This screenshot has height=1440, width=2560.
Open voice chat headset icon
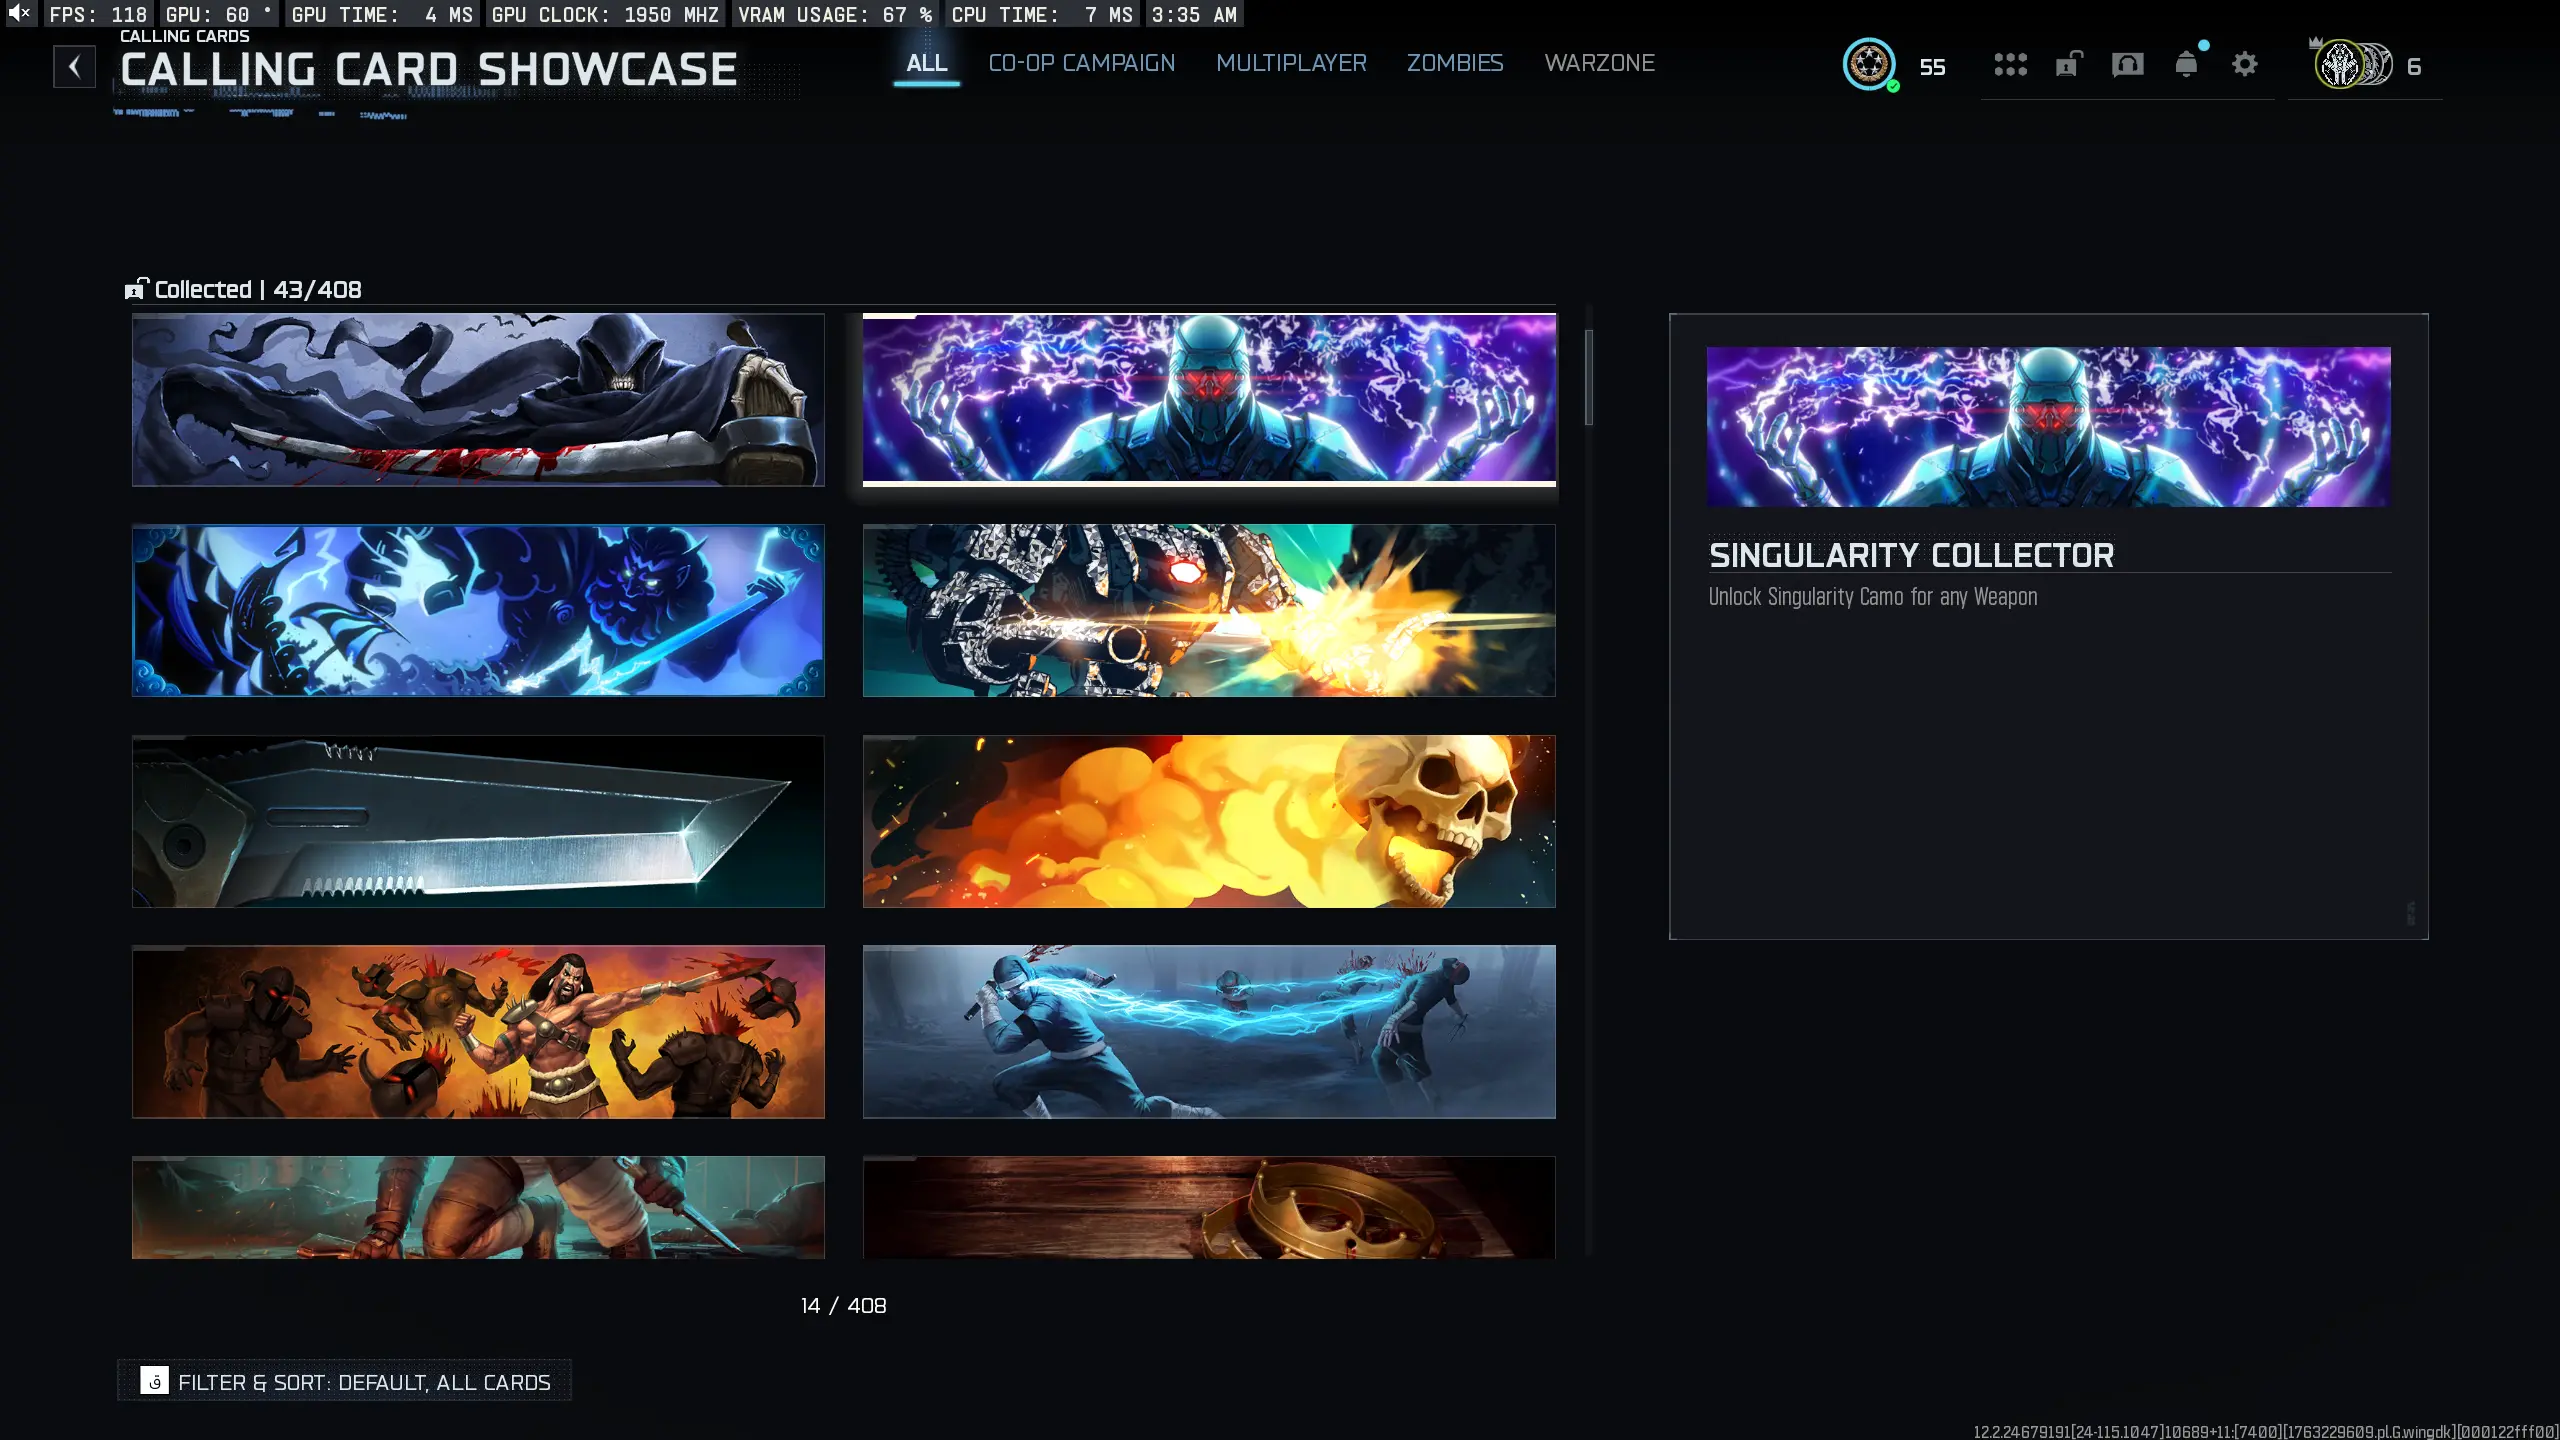click(x=2127, y=65)
